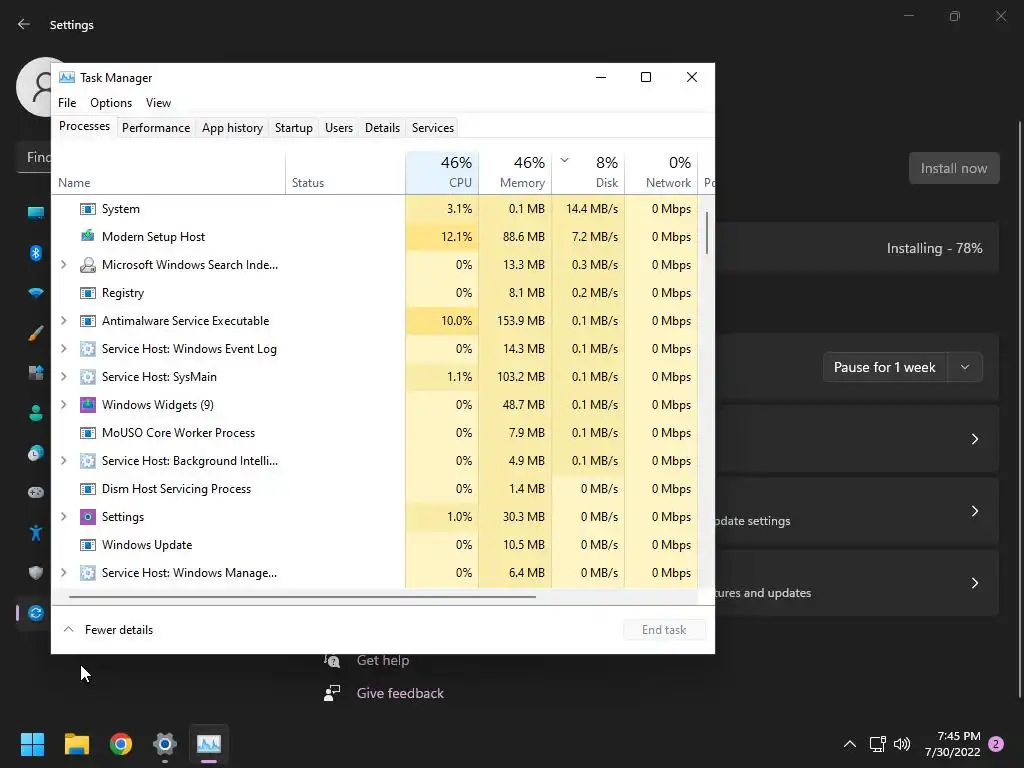The width and height of the screenshot is (1024, 768).
Task: Switch to the App history tab
Action: click(x=232, y=128)
